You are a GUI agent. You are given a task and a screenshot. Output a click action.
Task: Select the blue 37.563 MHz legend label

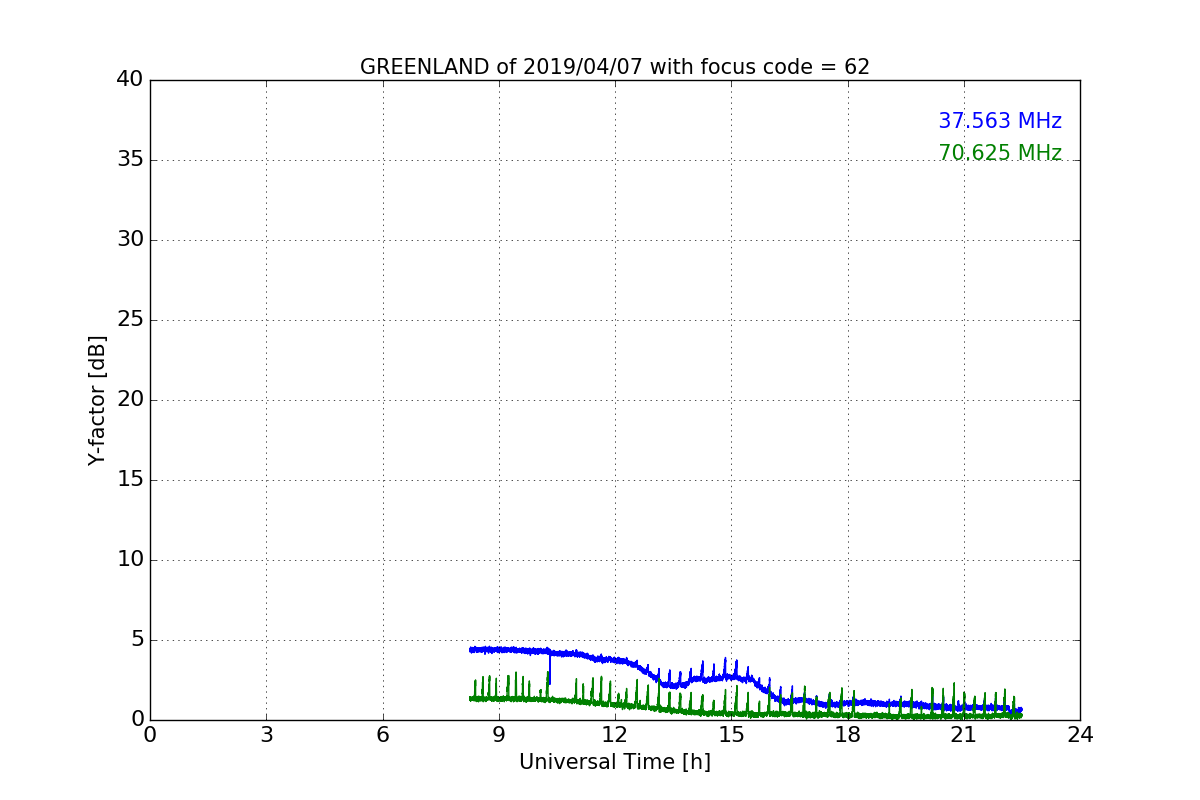pyautogui.click(x=1000, y=121)
